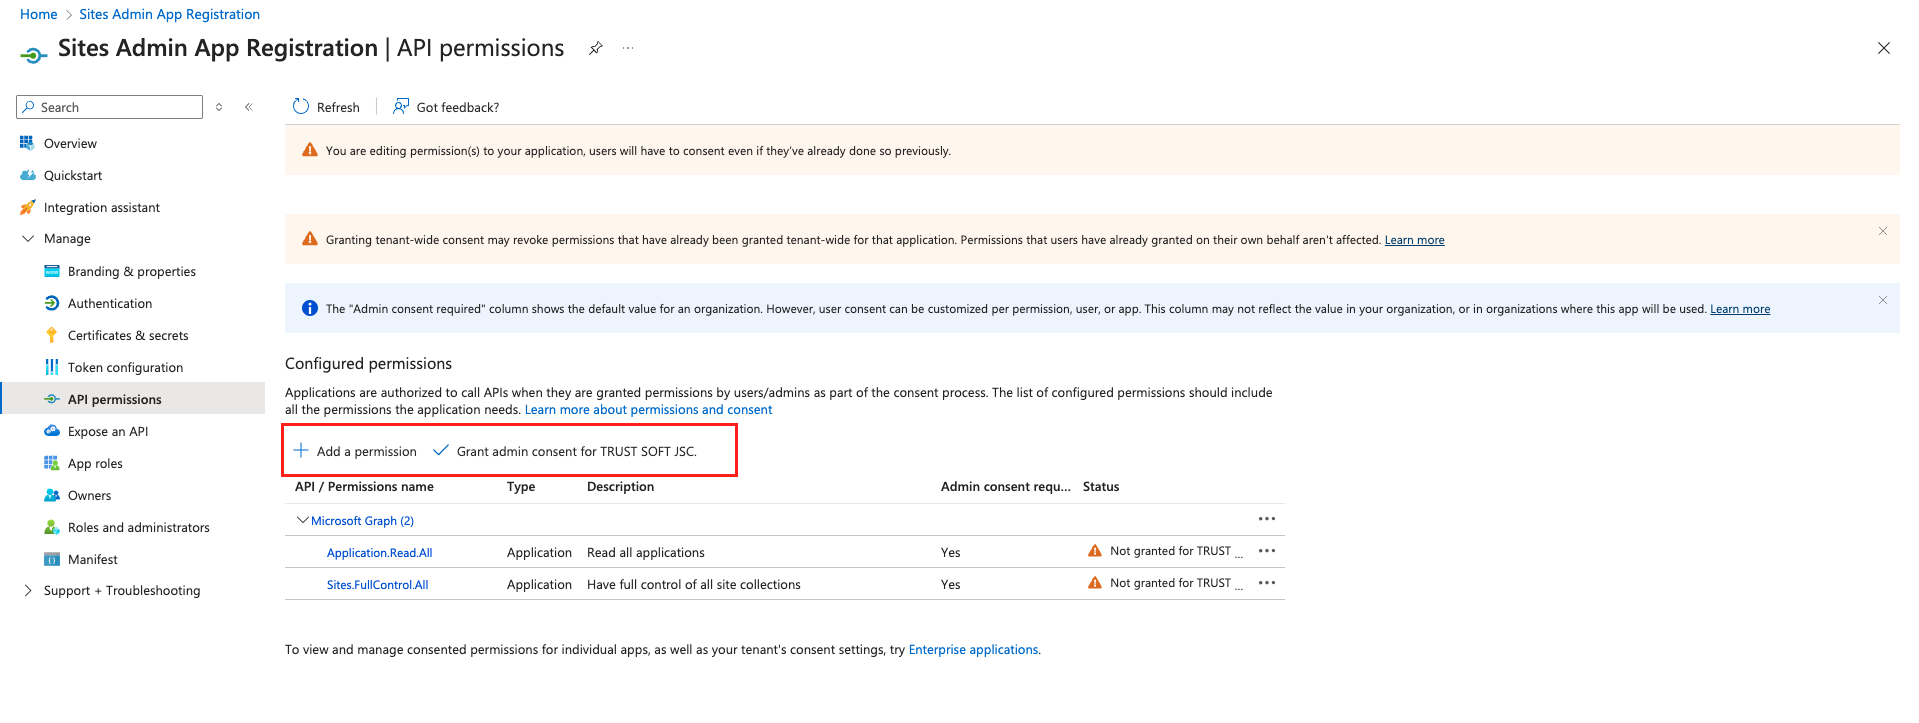This screenshot has height=723, width=1919.
Task: Click the Roles and administrators icon
Action: pos(52,527)
